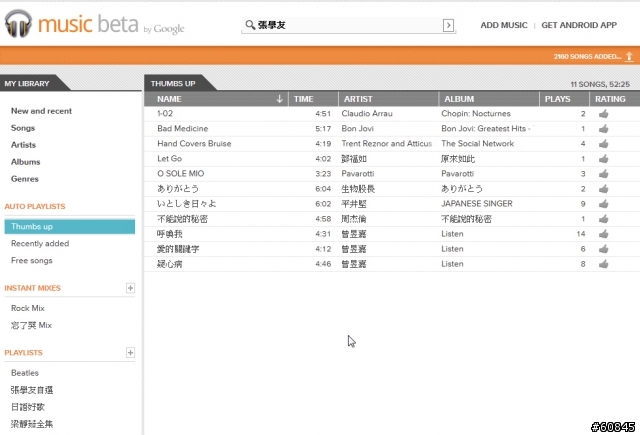Image resolution: width=640 pixels, height=435 pixels.
Task: Toggle thumbs up rating for Bad Medicine
Action: [603, 129]
